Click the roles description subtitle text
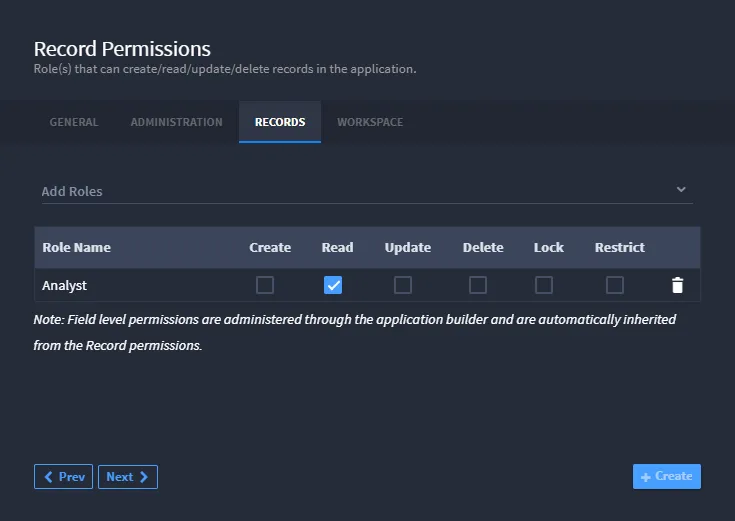The image size is (735, 521). pos(225,69)
